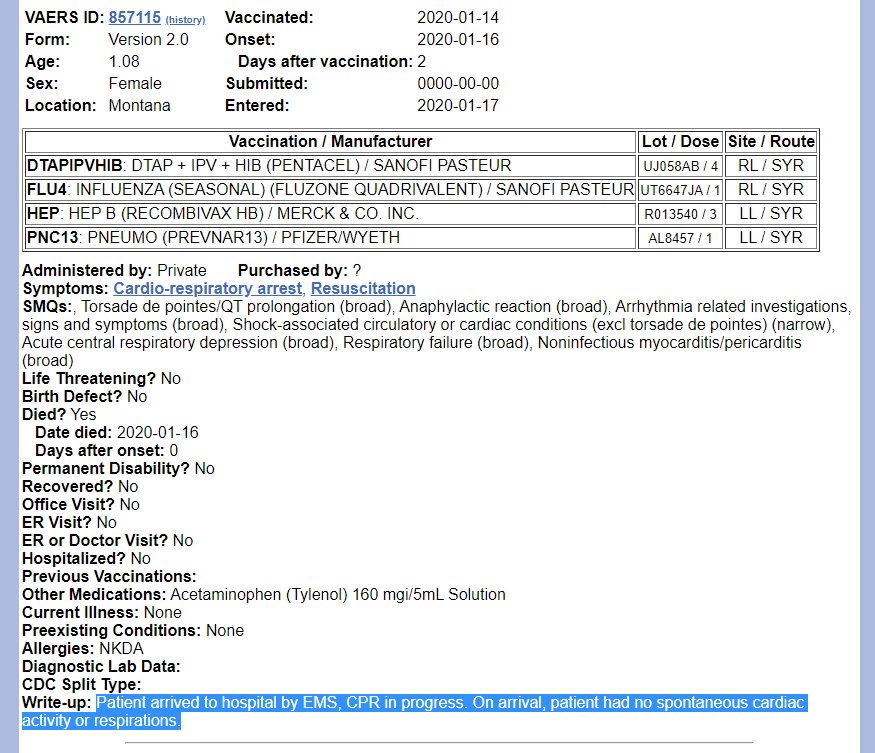Viewport: 875px width, 753px height.
Task: Click the Date died value 2020-01-16
Action: (x=158, y=433)
